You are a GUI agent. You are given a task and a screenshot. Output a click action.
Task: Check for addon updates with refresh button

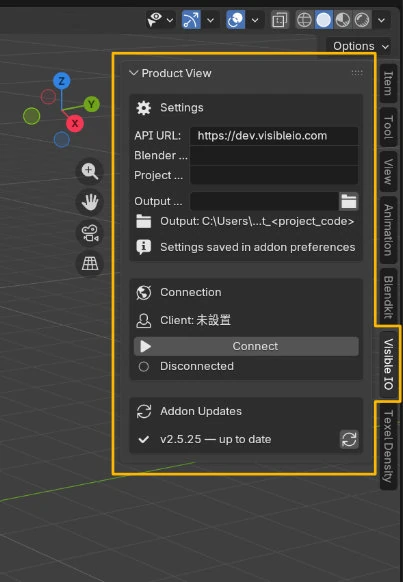click(x=349, y=439)
